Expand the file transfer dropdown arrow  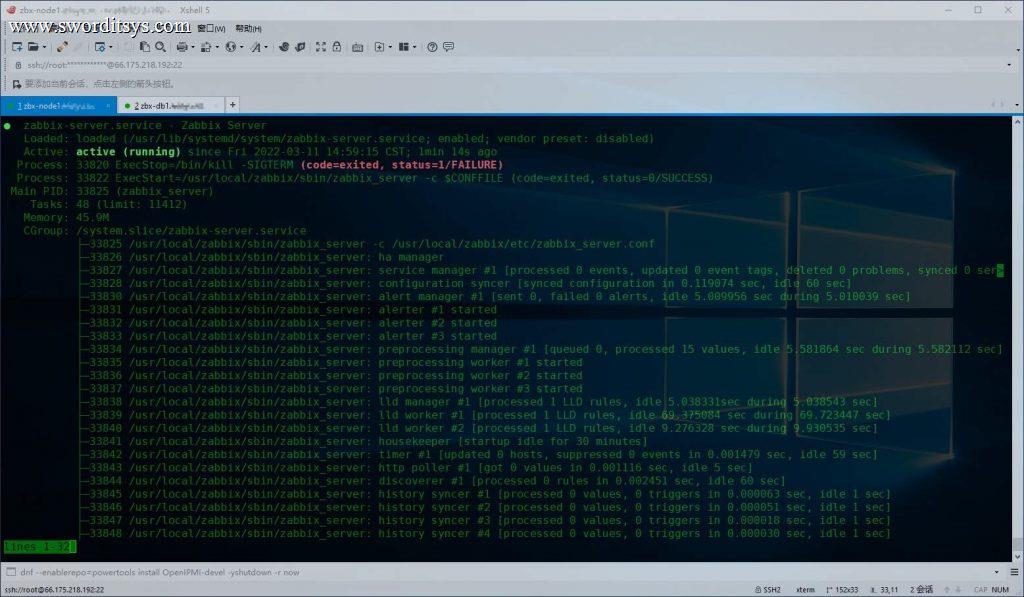click(217, 47)
